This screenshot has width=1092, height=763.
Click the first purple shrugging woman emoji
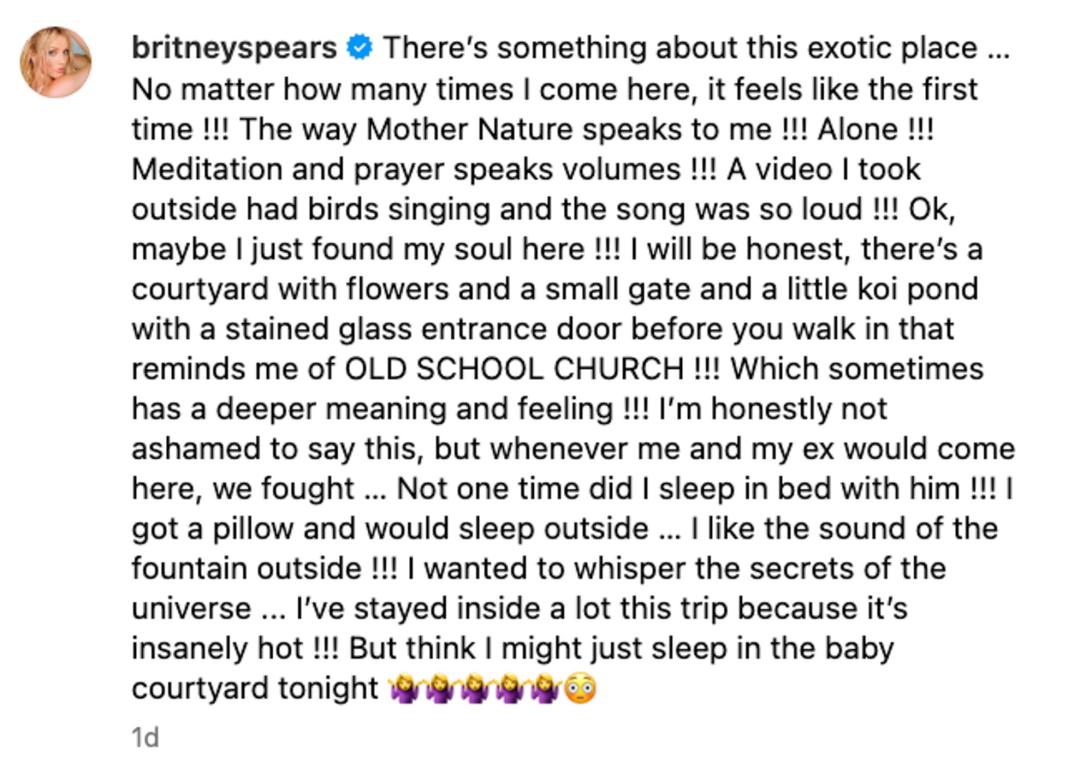click(405, 689)
